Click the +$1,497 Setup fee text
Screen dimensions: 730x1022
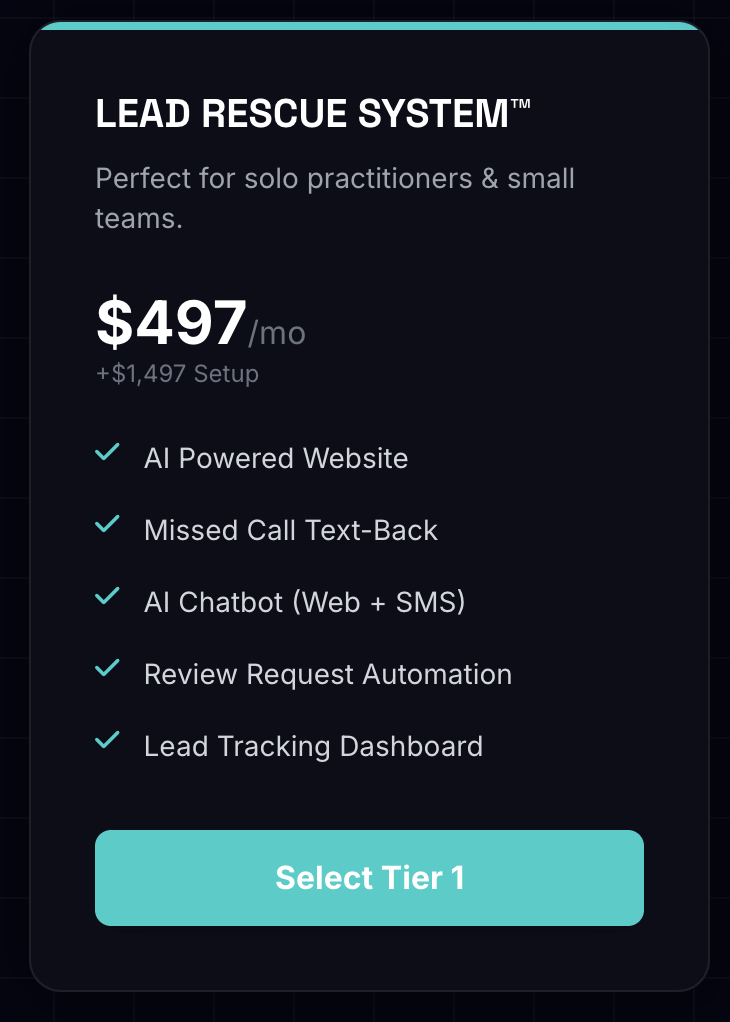177,374
